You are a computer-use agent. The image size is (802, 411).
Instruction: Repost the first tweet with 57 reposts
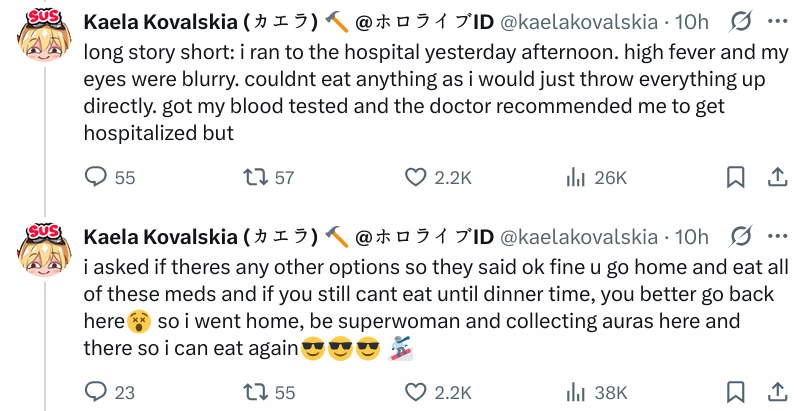click(x=257, y=177)
